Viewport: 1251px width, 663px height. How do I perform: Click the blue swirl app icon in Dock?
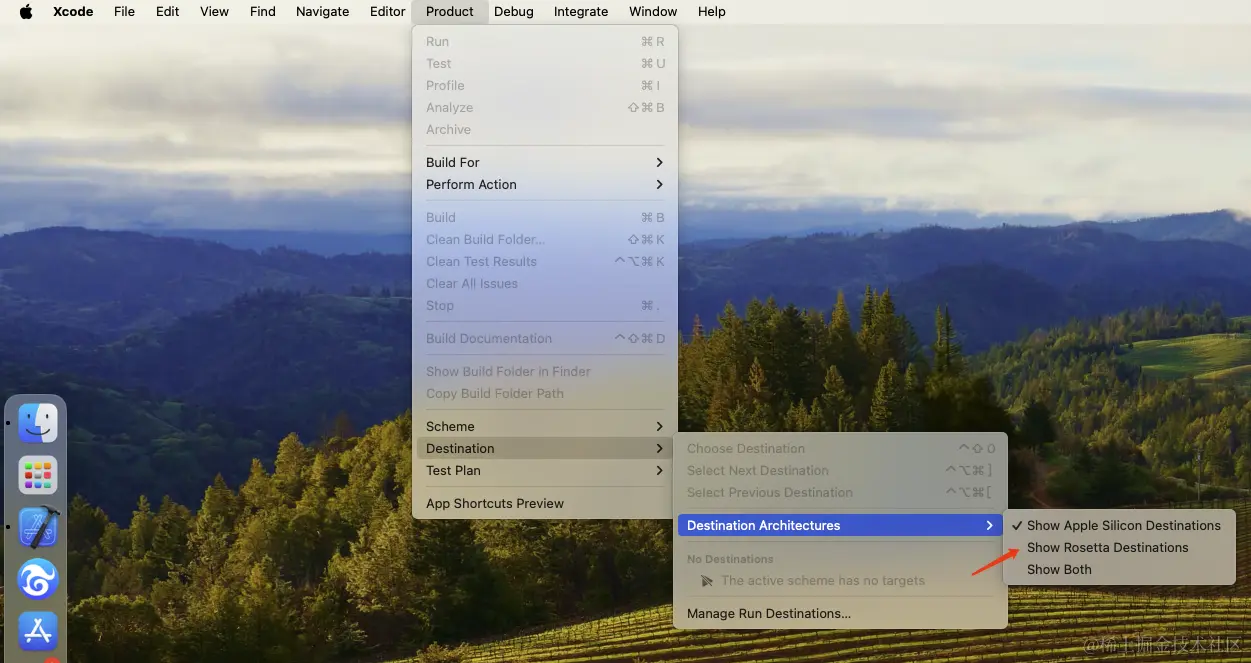[37, 579]
